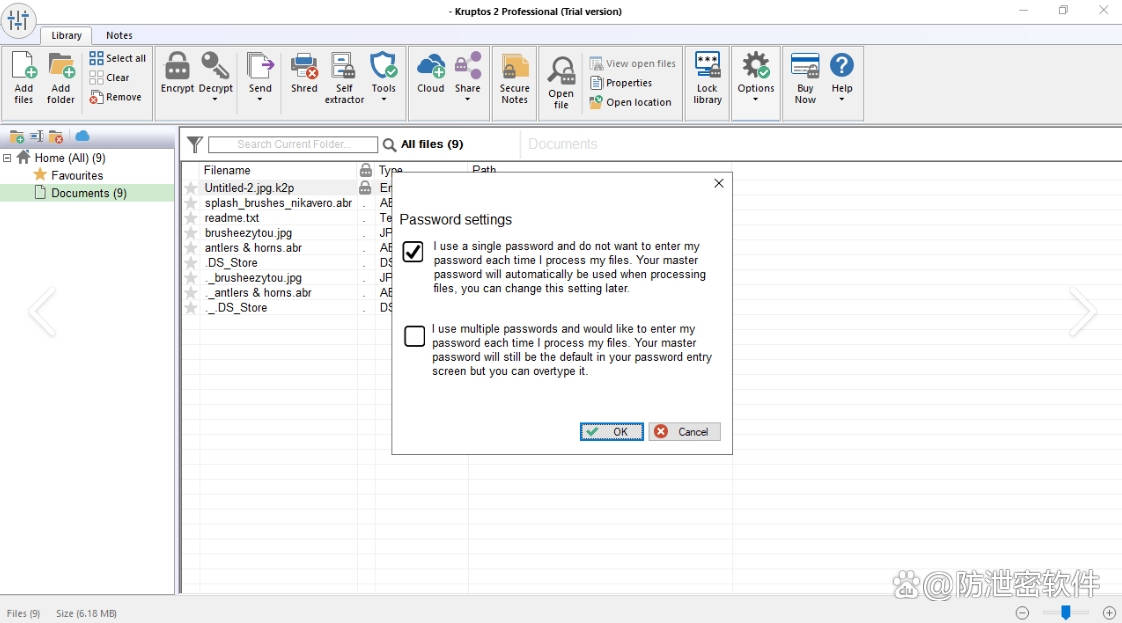Click Remove in the ribbon
The height and width of the screenshot is (623, 1122).
[x=115, y=97]
